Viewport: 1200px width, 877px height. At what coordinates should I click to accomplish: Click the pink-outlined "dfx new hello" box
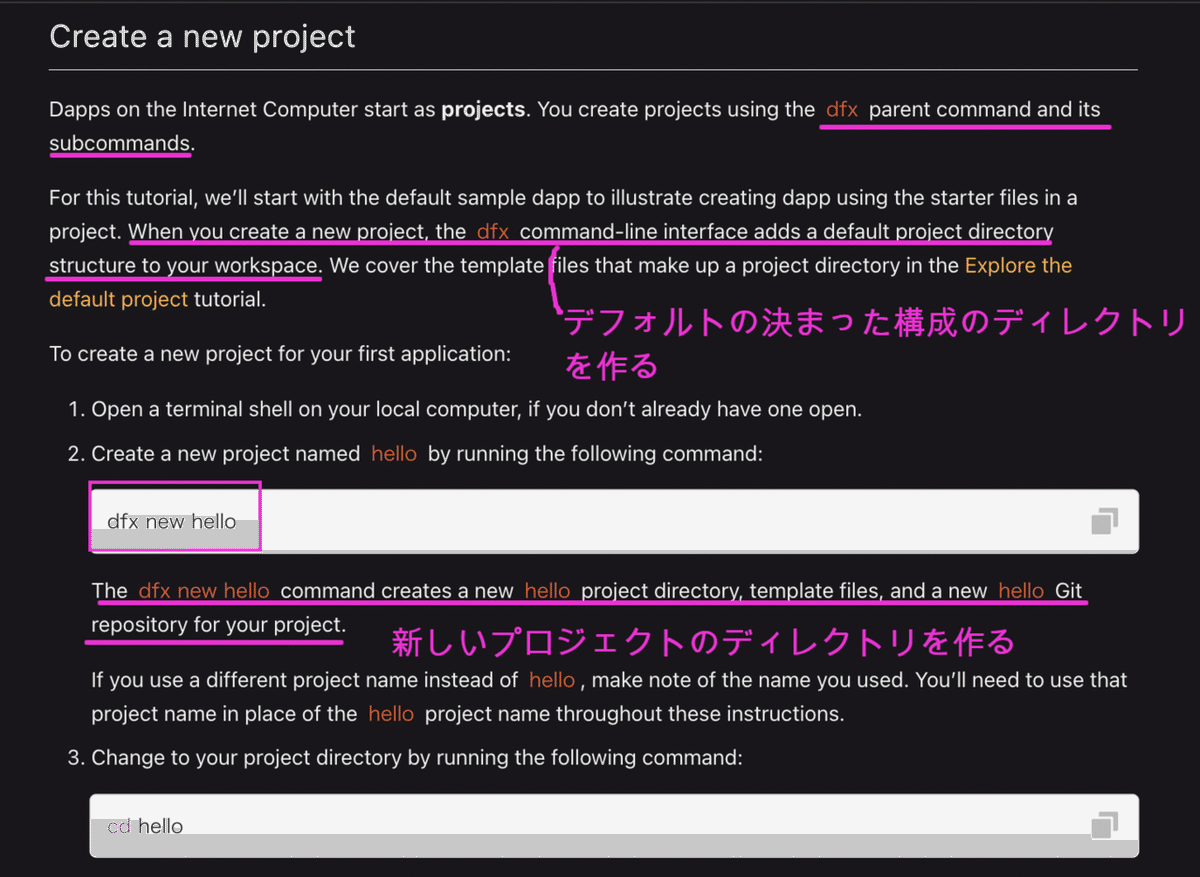(x=173, y=517)
